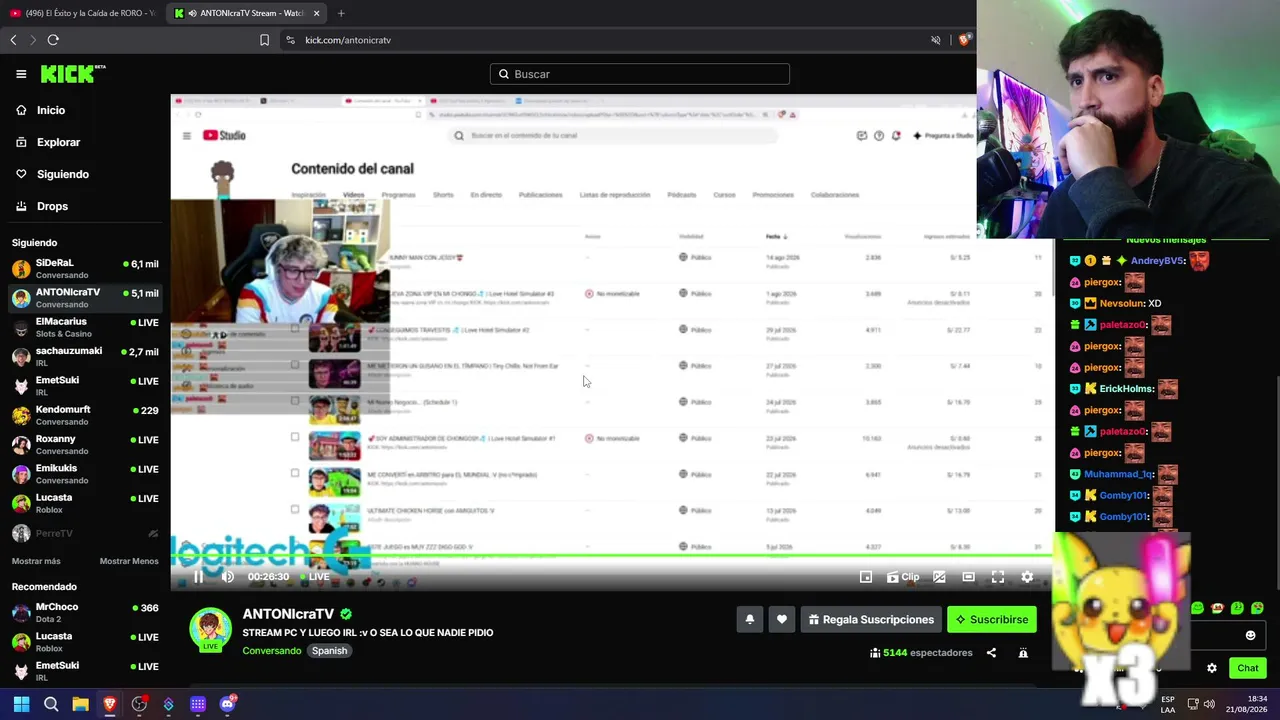
Task: Open Roxanny channel in sidebar
Action: (x=85, y=444)
